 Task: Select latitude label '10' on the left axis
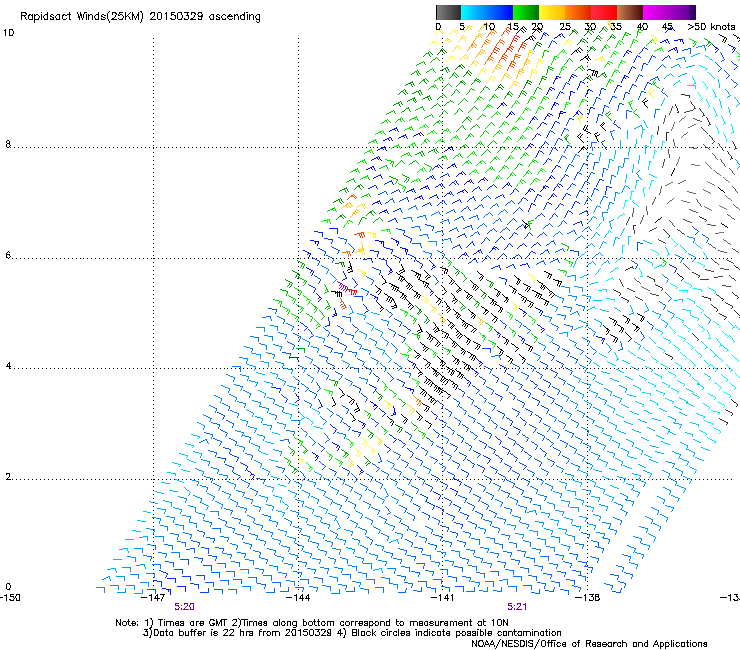point(8,33)
